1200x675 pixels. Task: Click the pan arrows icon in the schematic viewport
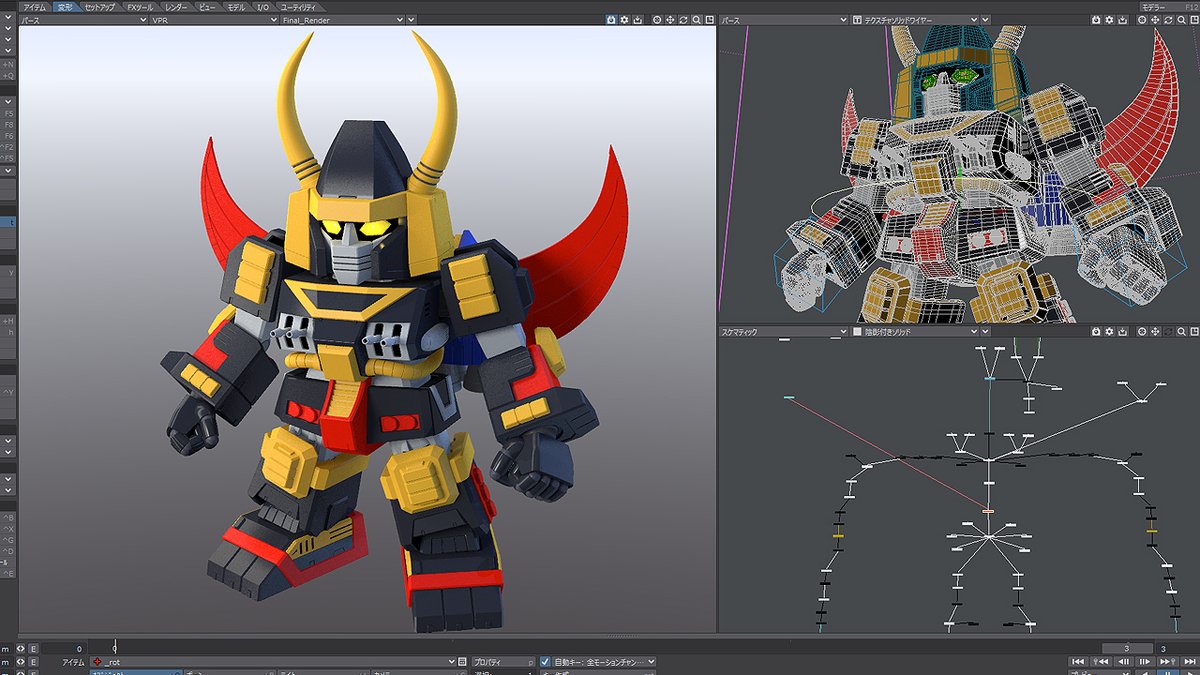[1155, 331]
